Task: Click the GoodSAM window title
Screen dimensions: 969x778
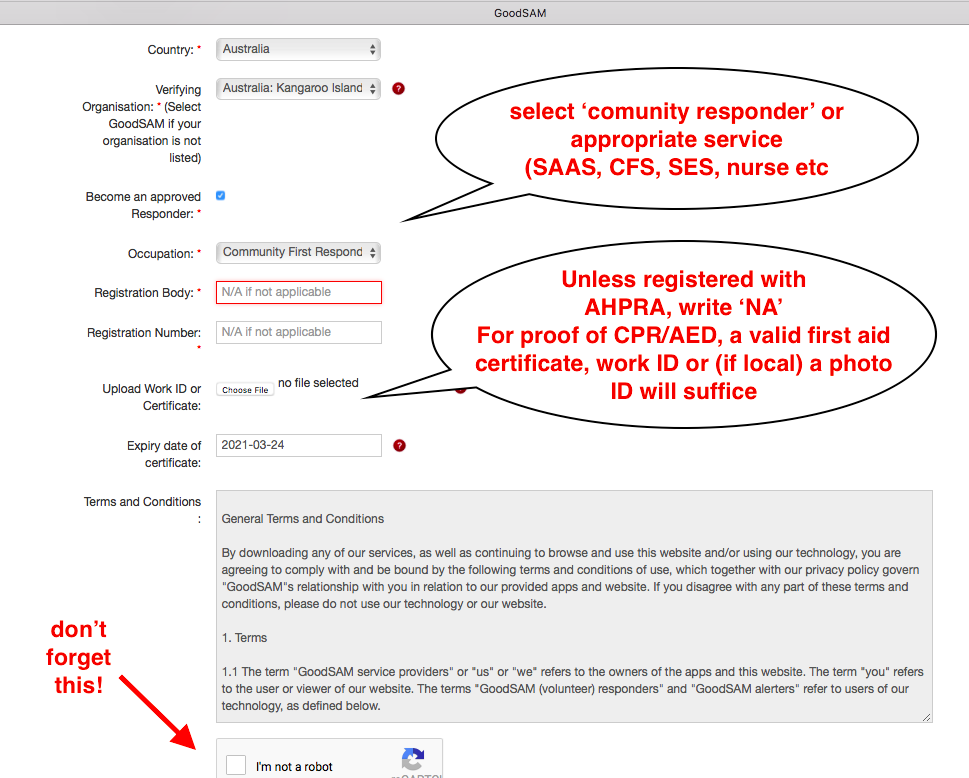Action: pyautogui.click(x=520, y=13)
